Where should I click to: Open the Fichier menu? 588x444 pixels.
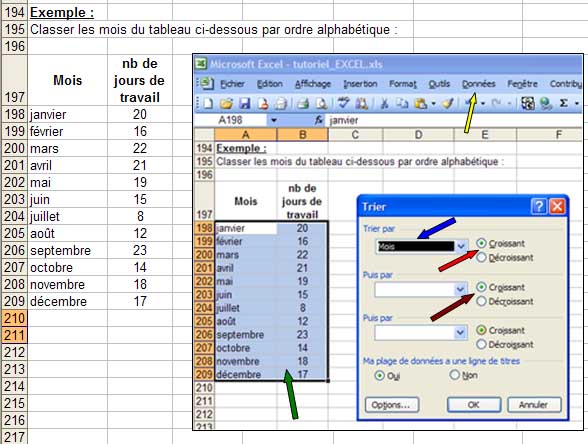pyautogui.click(x=232, y=84)
